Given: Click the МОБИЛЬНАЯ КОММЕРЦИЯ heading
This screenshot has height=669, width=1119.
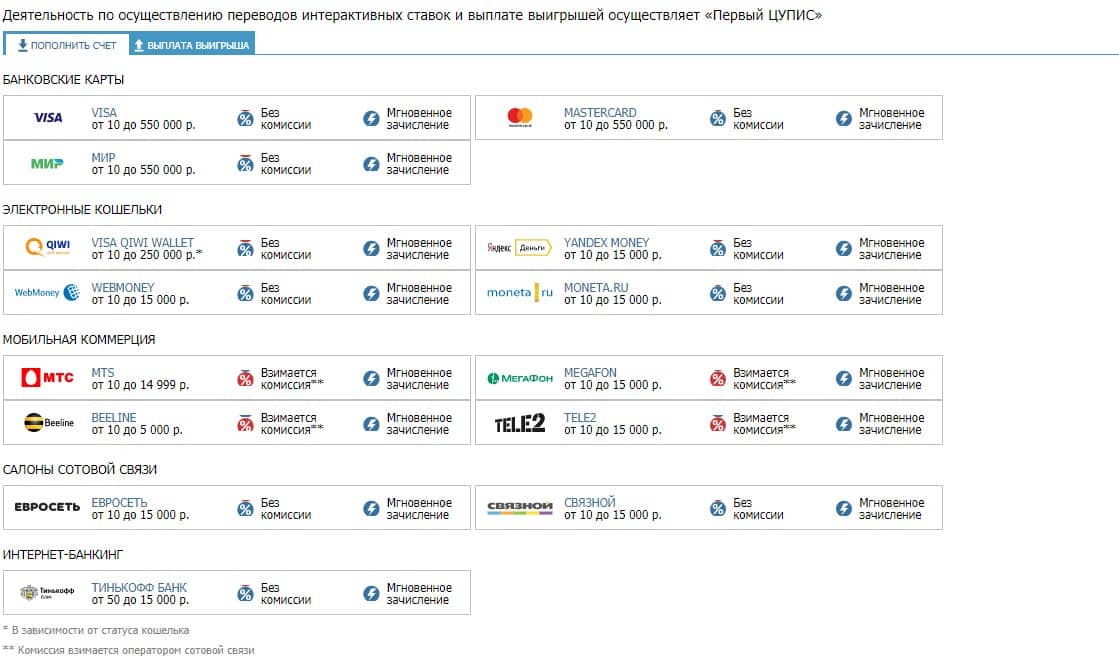Looking at the screenshot, I should click(x=79, y=339).
